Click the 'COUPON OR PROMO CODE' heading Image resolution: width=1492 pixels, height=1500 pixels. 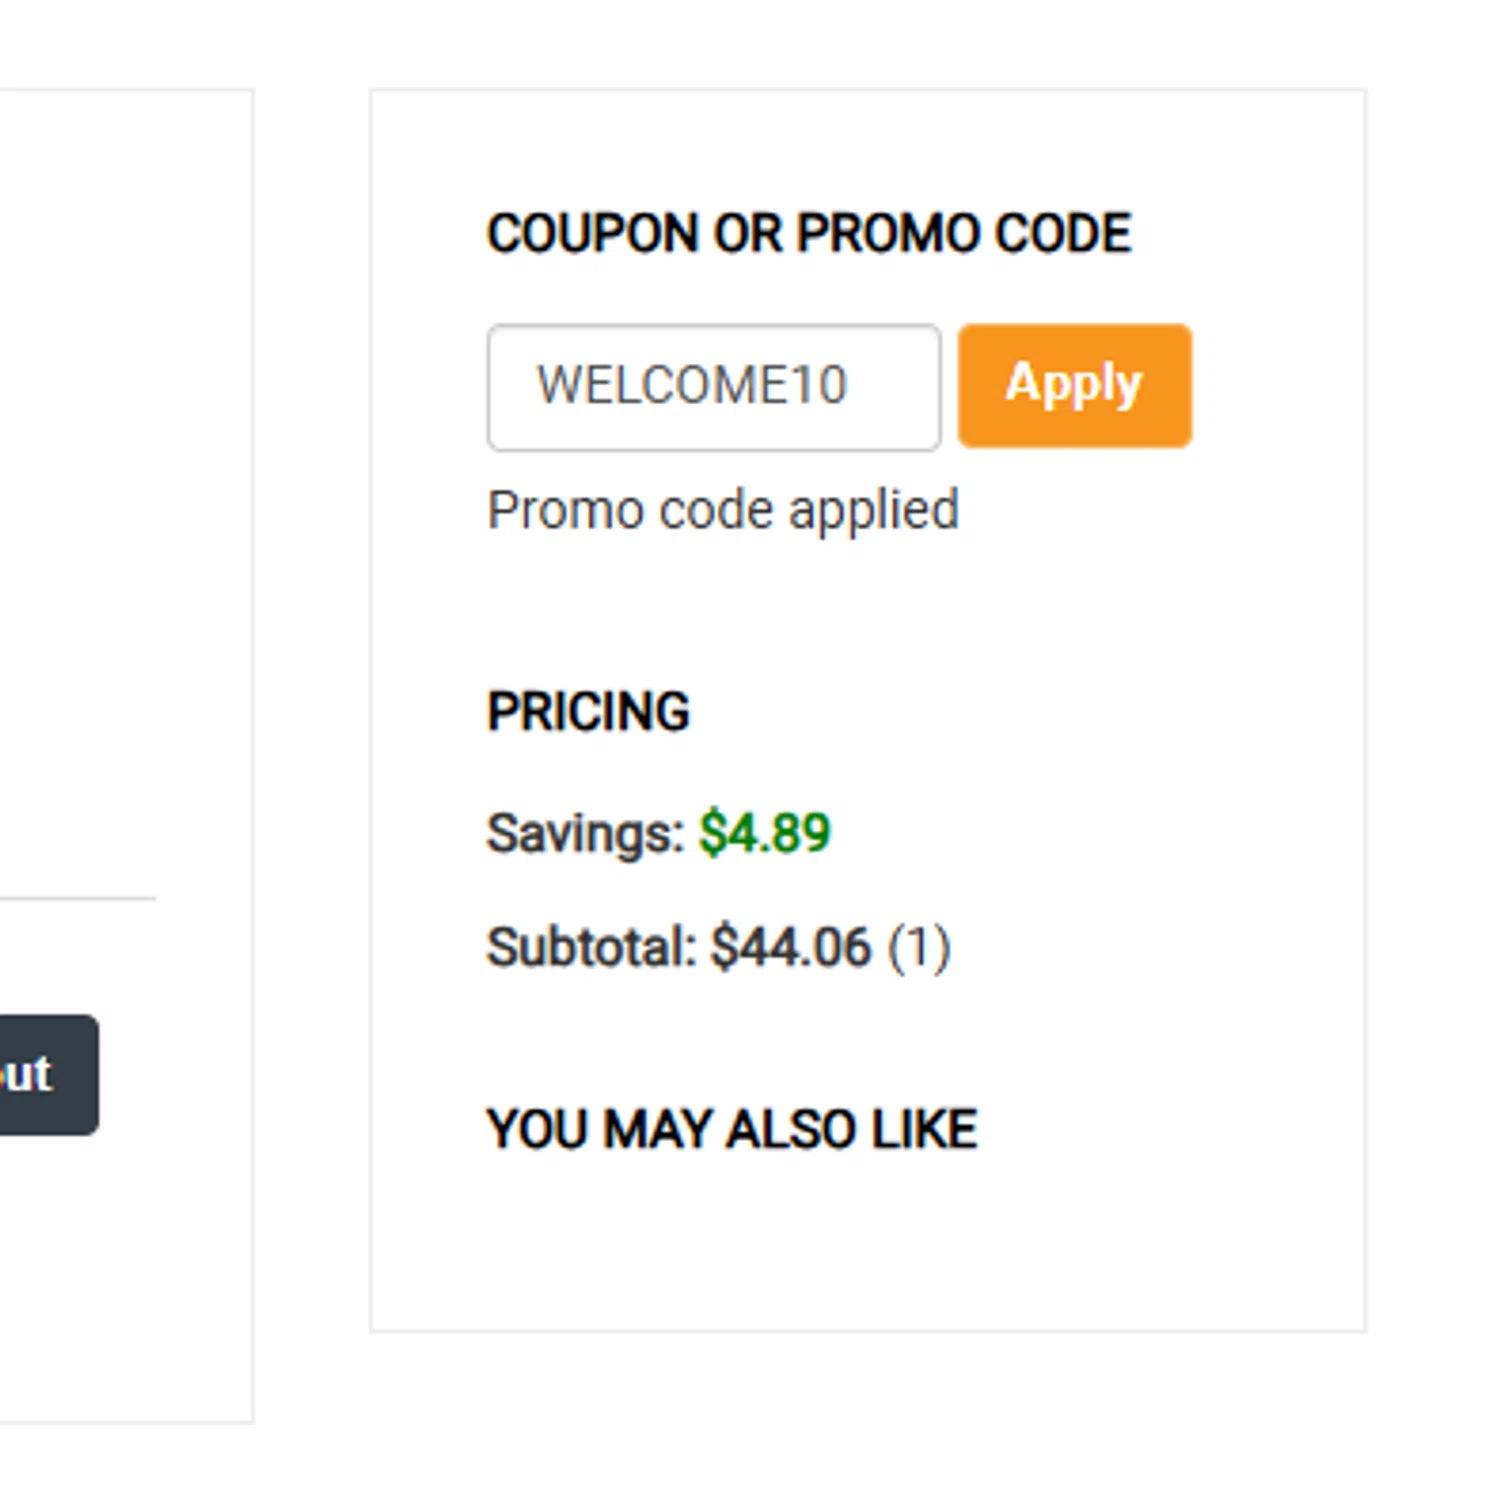808,234
